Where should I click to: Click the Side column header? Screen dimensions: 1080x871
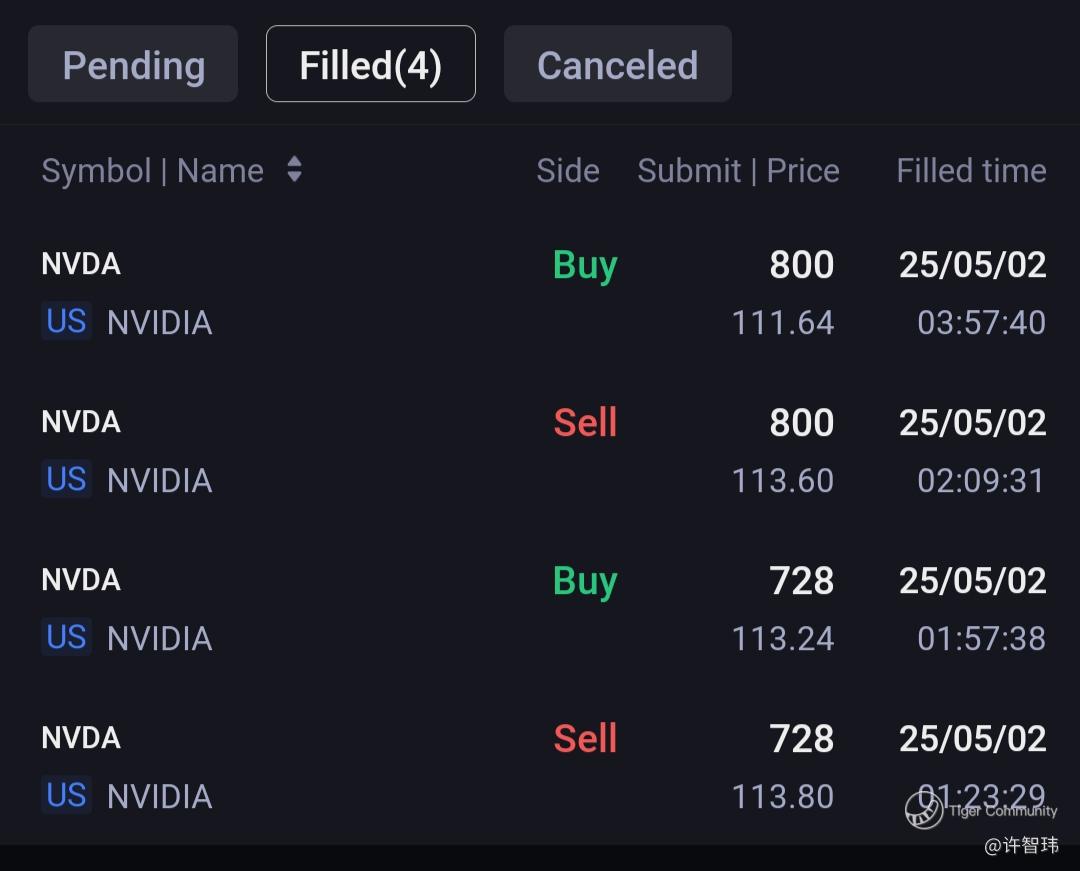point(567,171)
